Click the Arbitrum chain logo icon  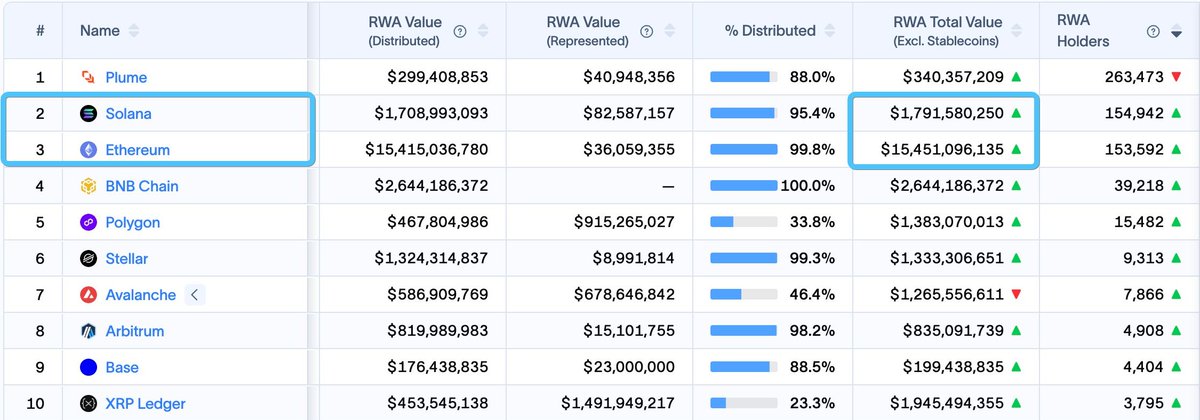(88, 331)
